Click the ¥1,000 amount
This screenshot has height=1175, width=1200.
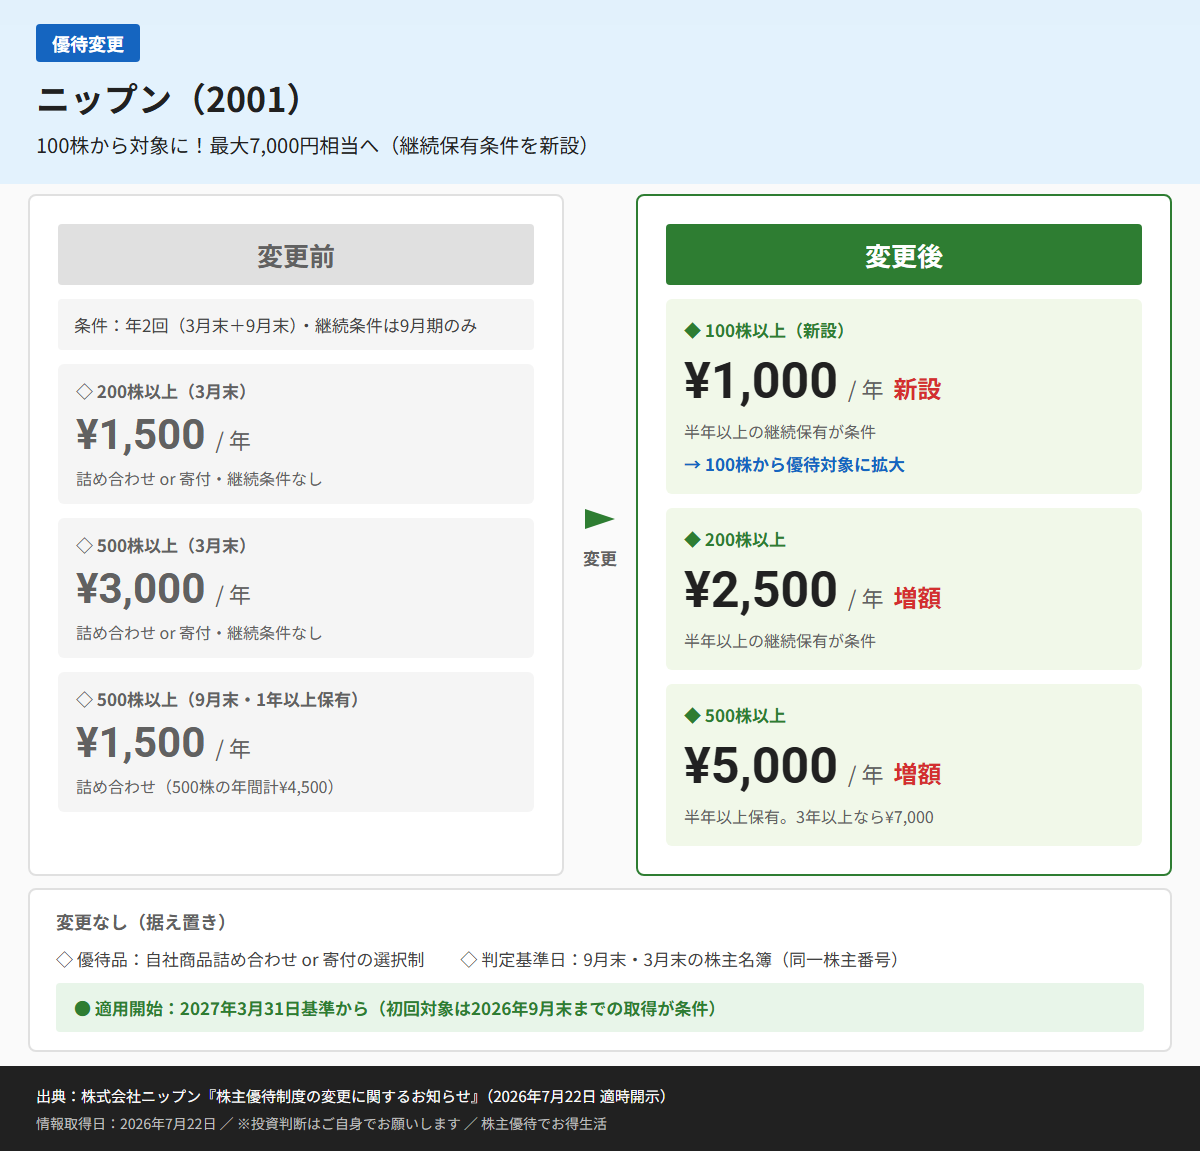[761, 381]
